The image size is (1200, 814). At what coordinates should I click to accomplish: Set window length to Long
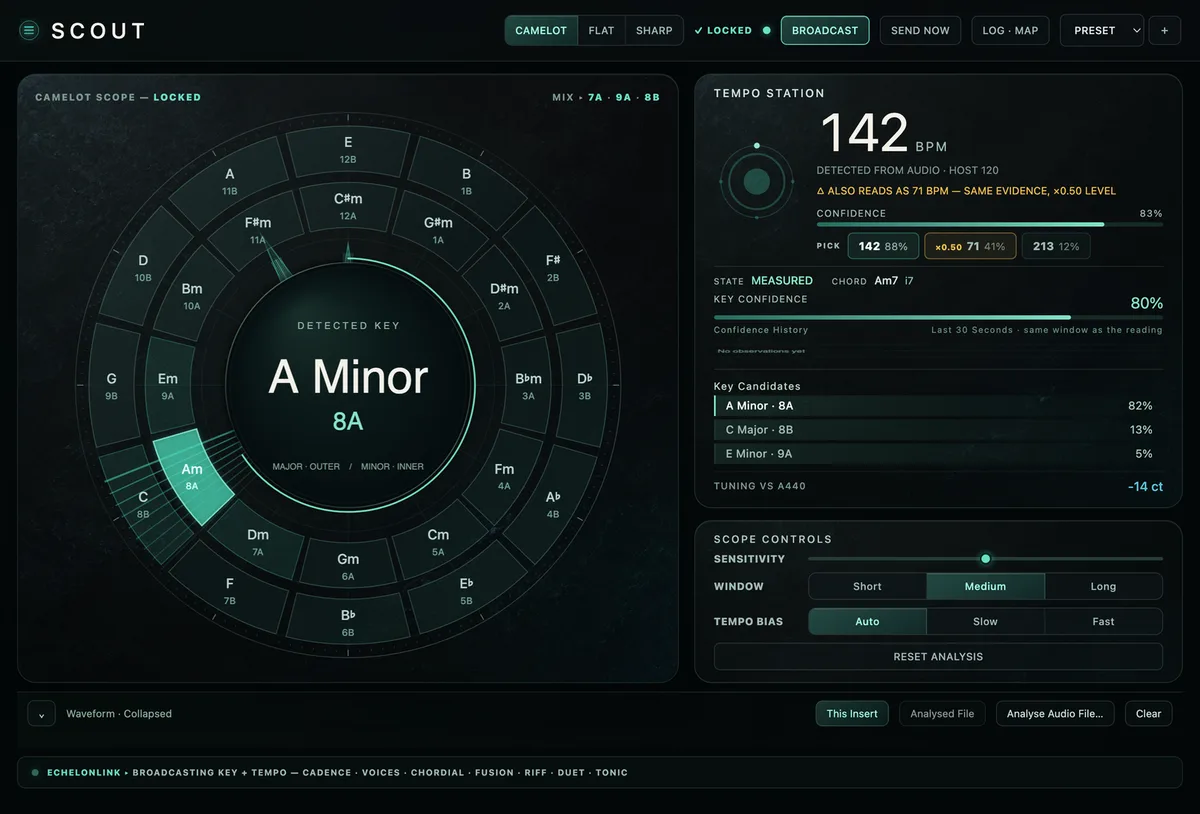tap(1103, 586)
